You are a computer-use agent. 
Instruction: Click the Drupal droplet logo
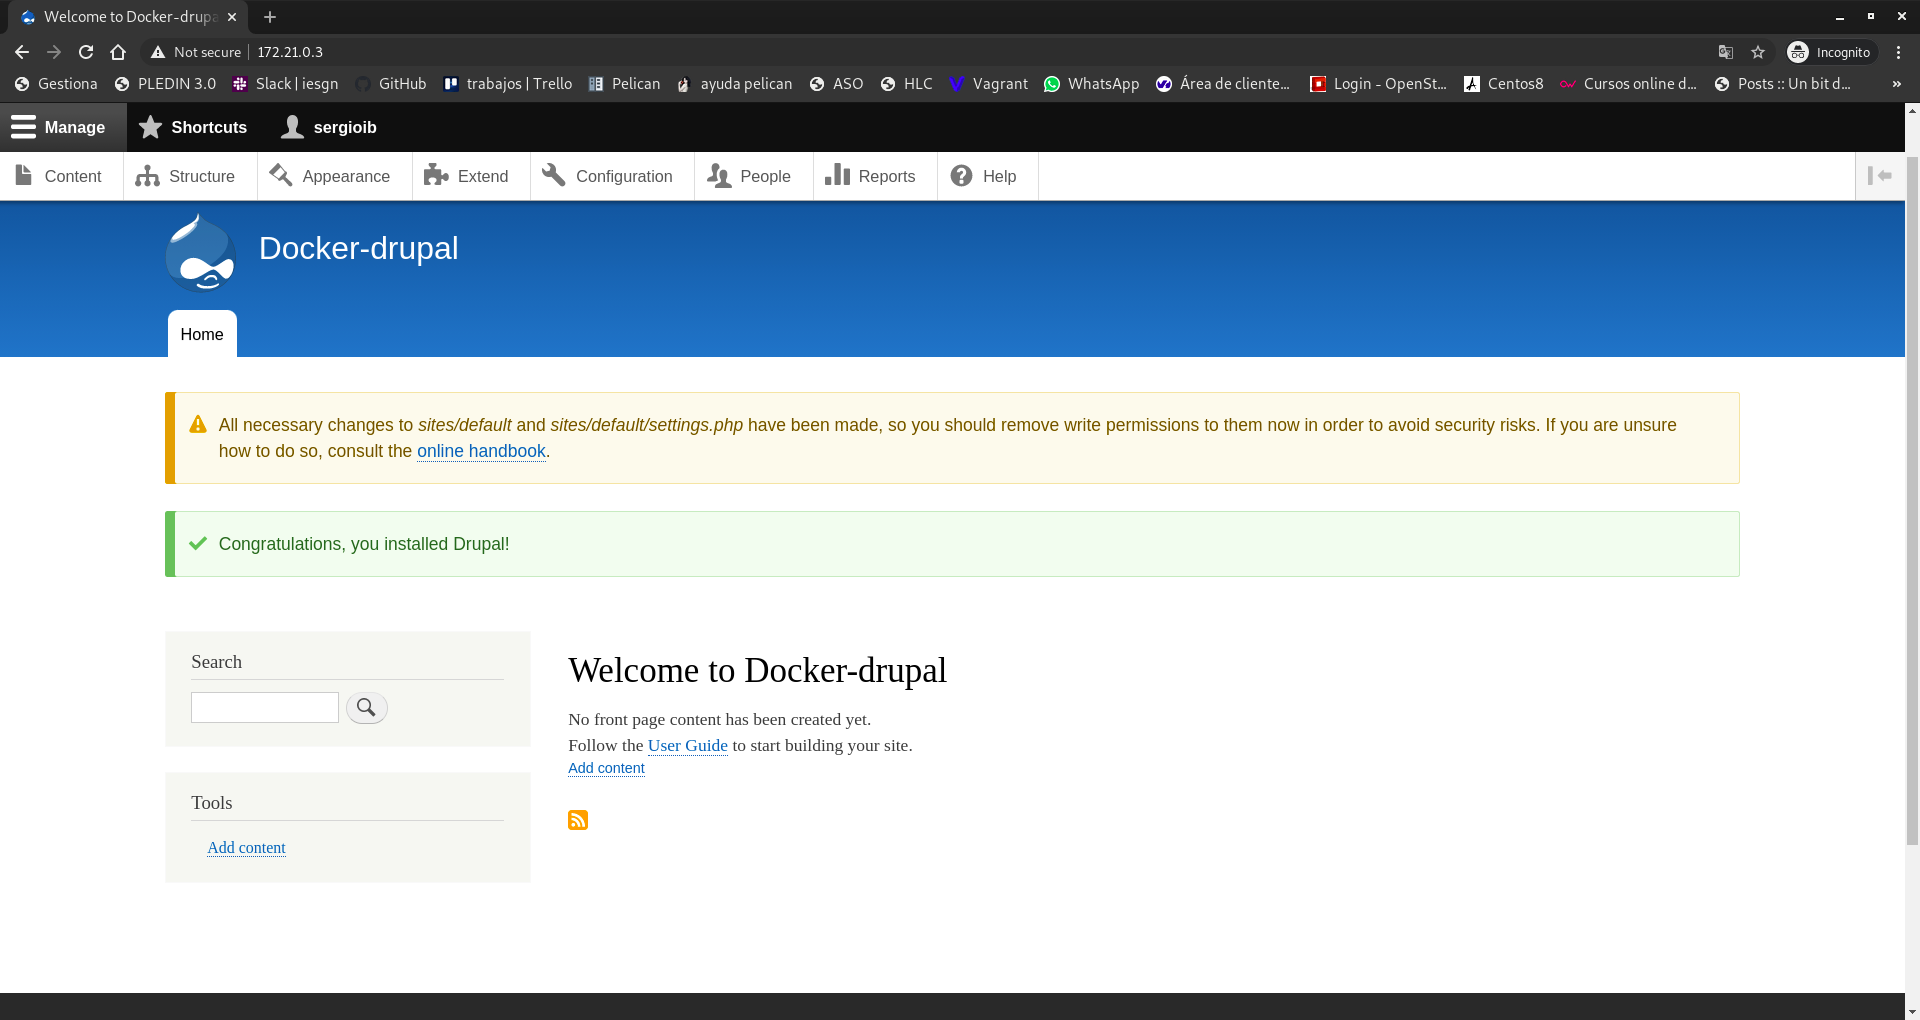(x=200, y=253)
